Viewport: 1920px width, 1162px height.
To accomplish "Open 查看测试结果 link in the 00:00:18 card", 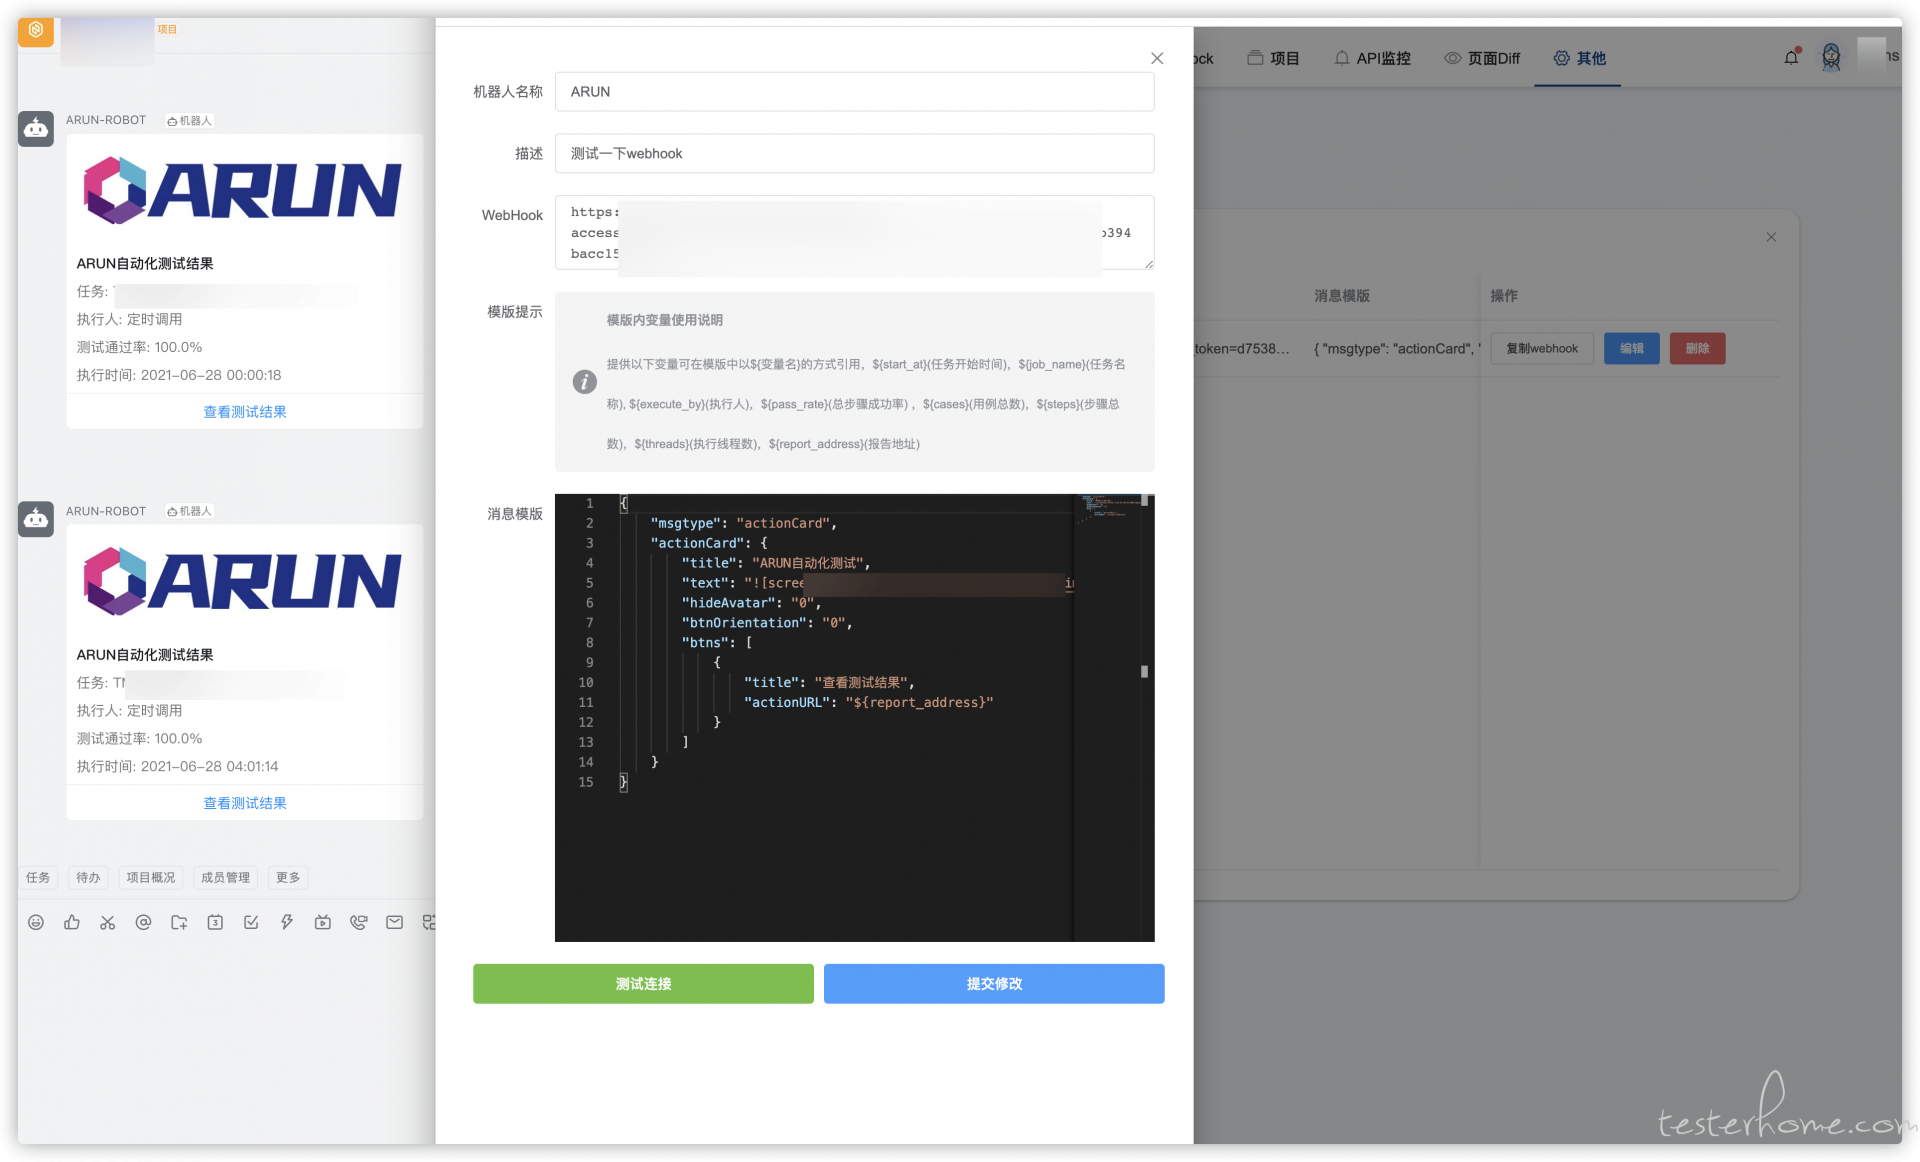I will pyautogui.click(x=245, y=412).
